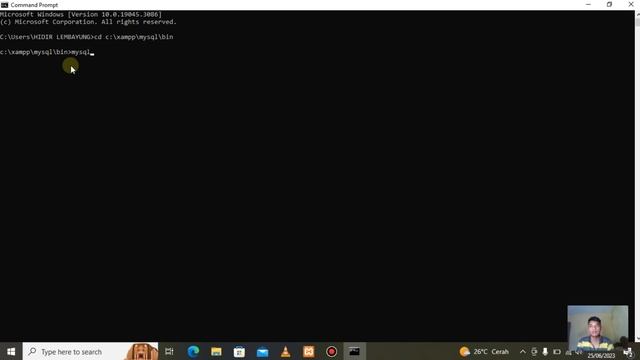Viewport: 640px width, 360px height.
Task: Minimize the Command Prompt window
Action: [588, 4]
